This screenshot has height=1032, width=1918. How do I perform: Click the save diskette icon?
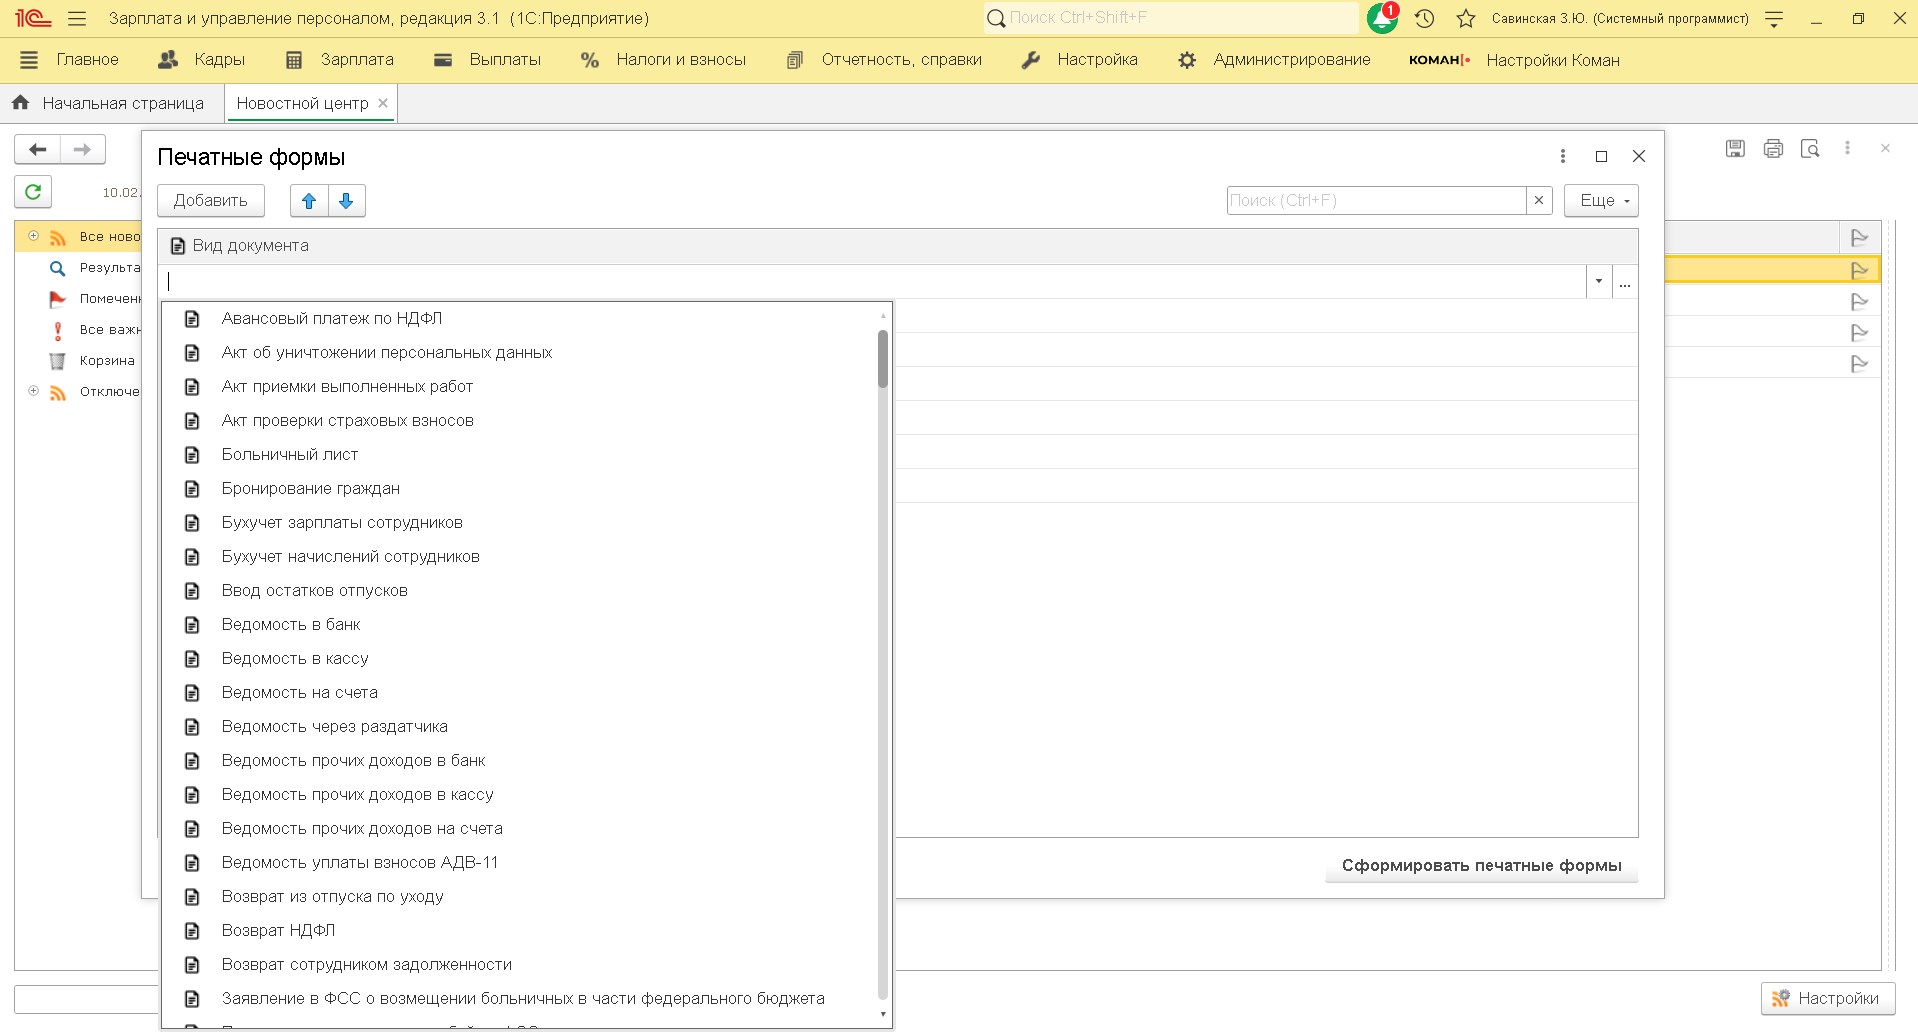tap(1735, 149)
